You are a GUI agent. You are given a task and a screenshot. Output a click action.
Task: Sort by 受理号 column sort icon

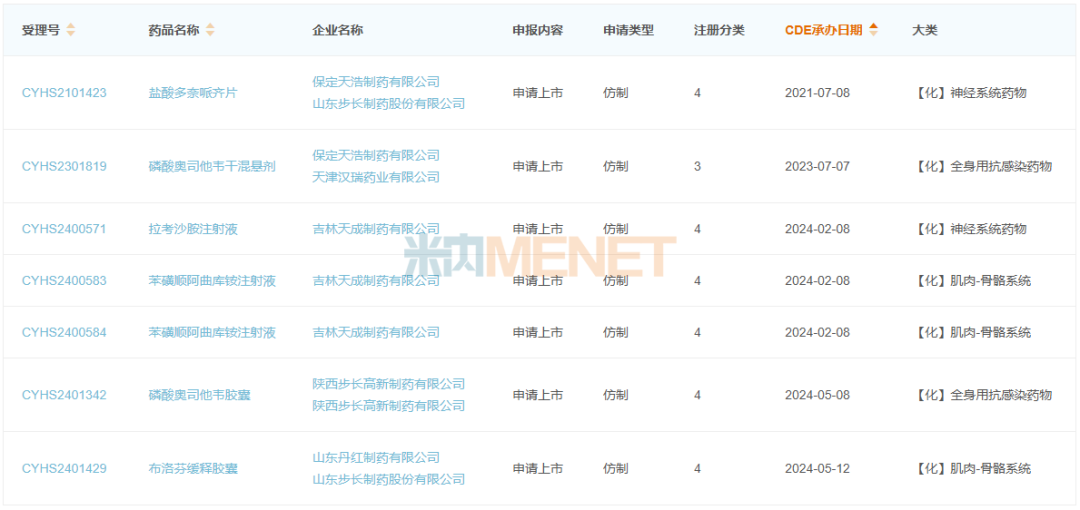[71, 30]
